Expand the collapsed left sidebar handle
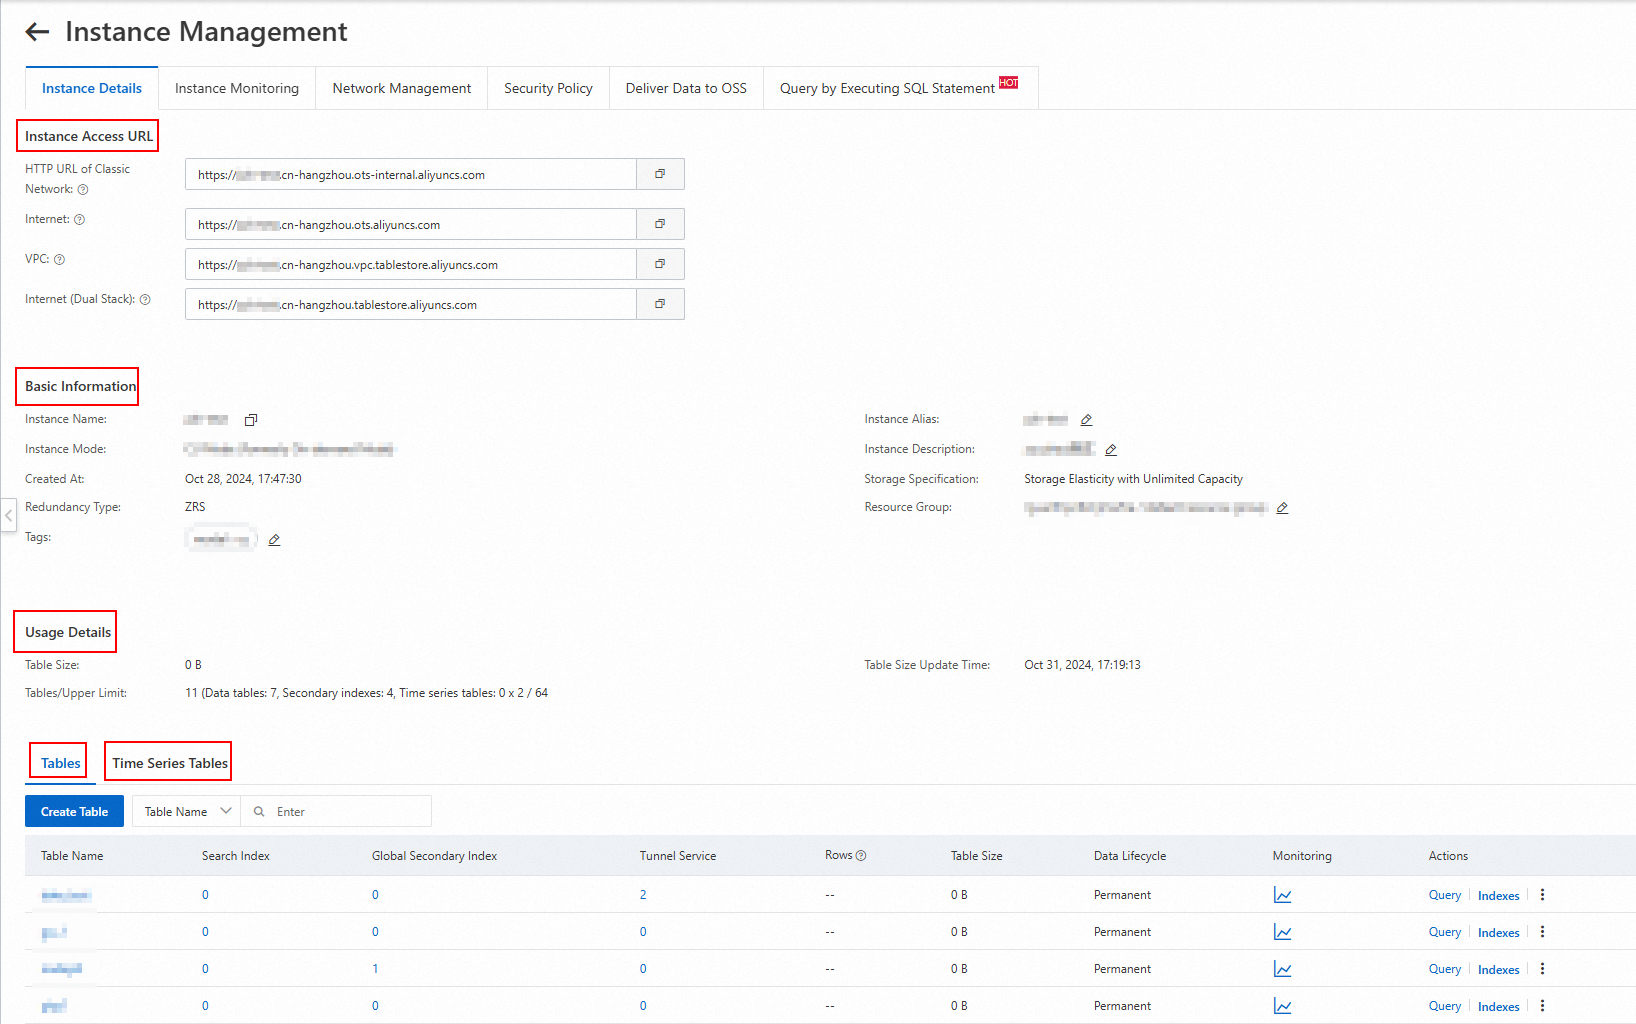 coord(8,516)
